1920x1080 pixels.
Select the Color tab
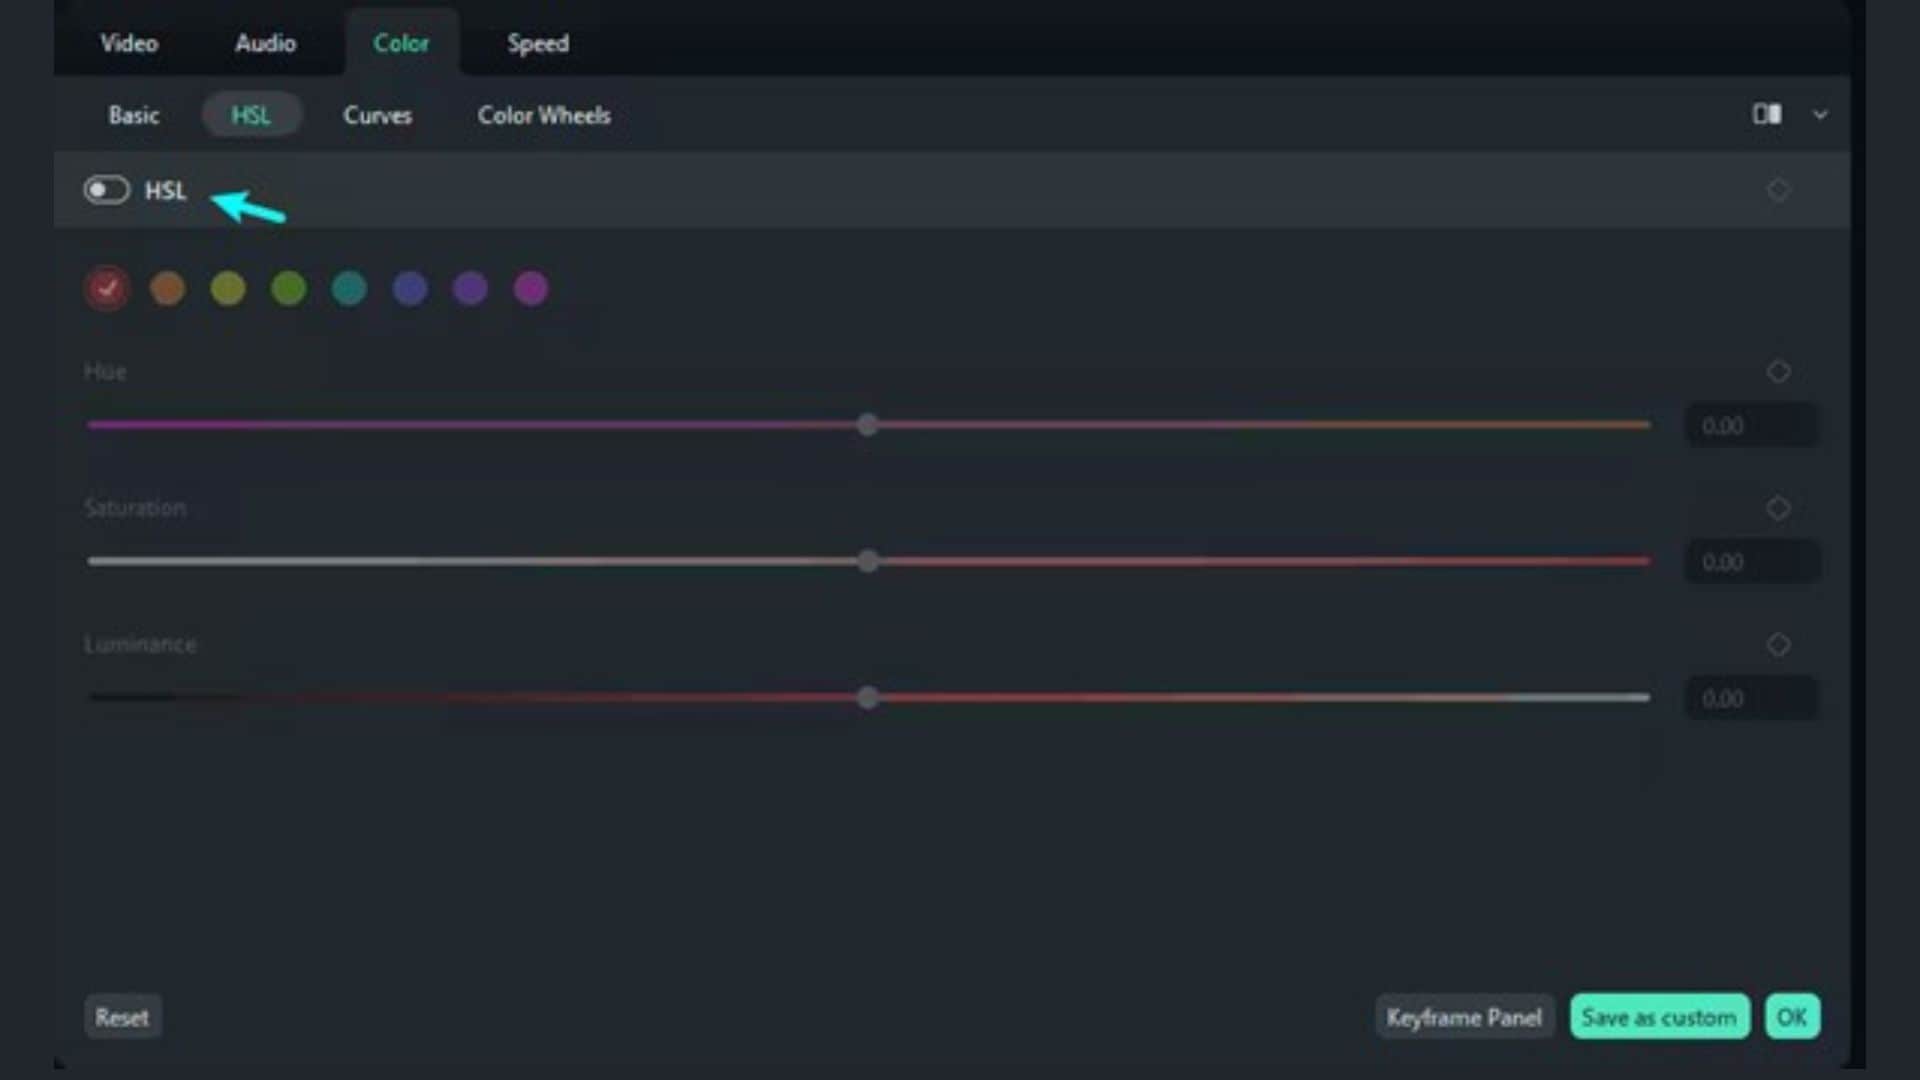click(x=401, y=43)
